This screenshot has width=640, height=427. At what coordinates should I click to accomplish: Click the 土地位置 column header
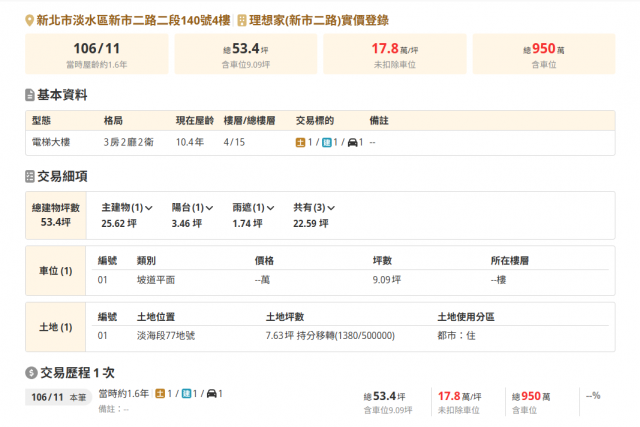point(156,317)
